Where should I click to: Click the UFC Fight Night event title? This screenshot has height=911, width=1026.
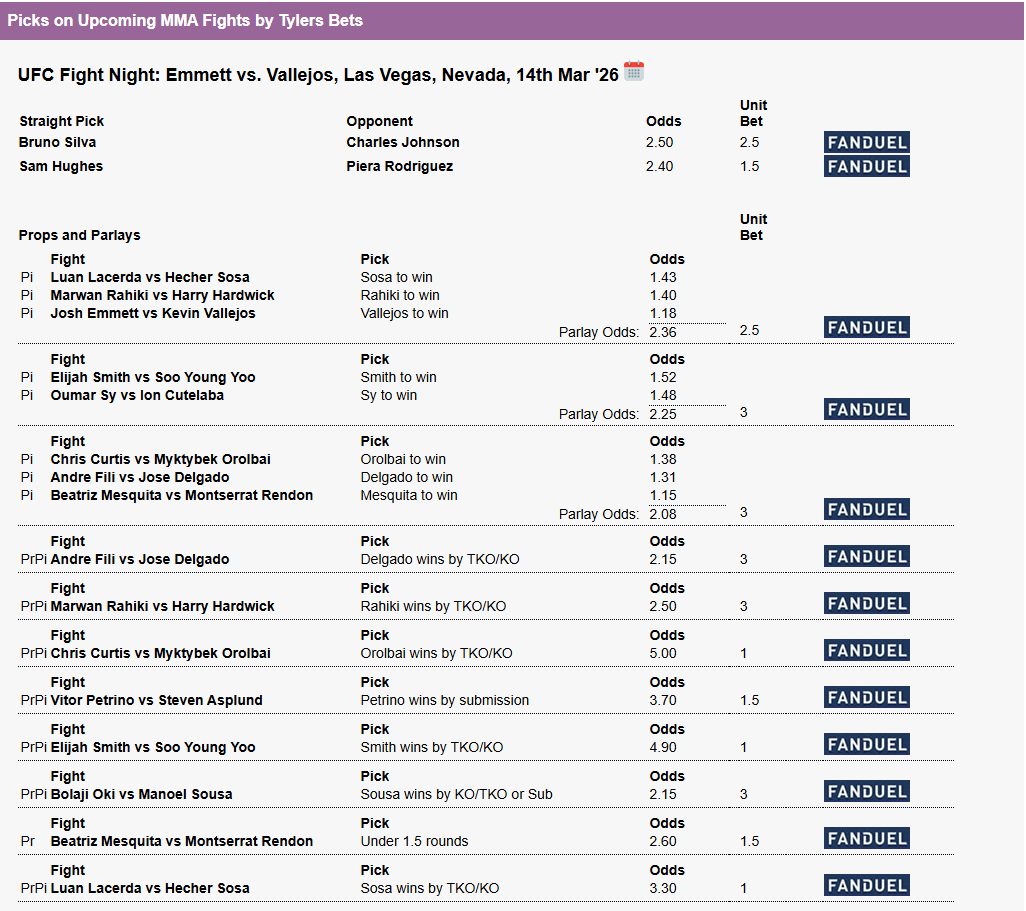coord(318,75)
